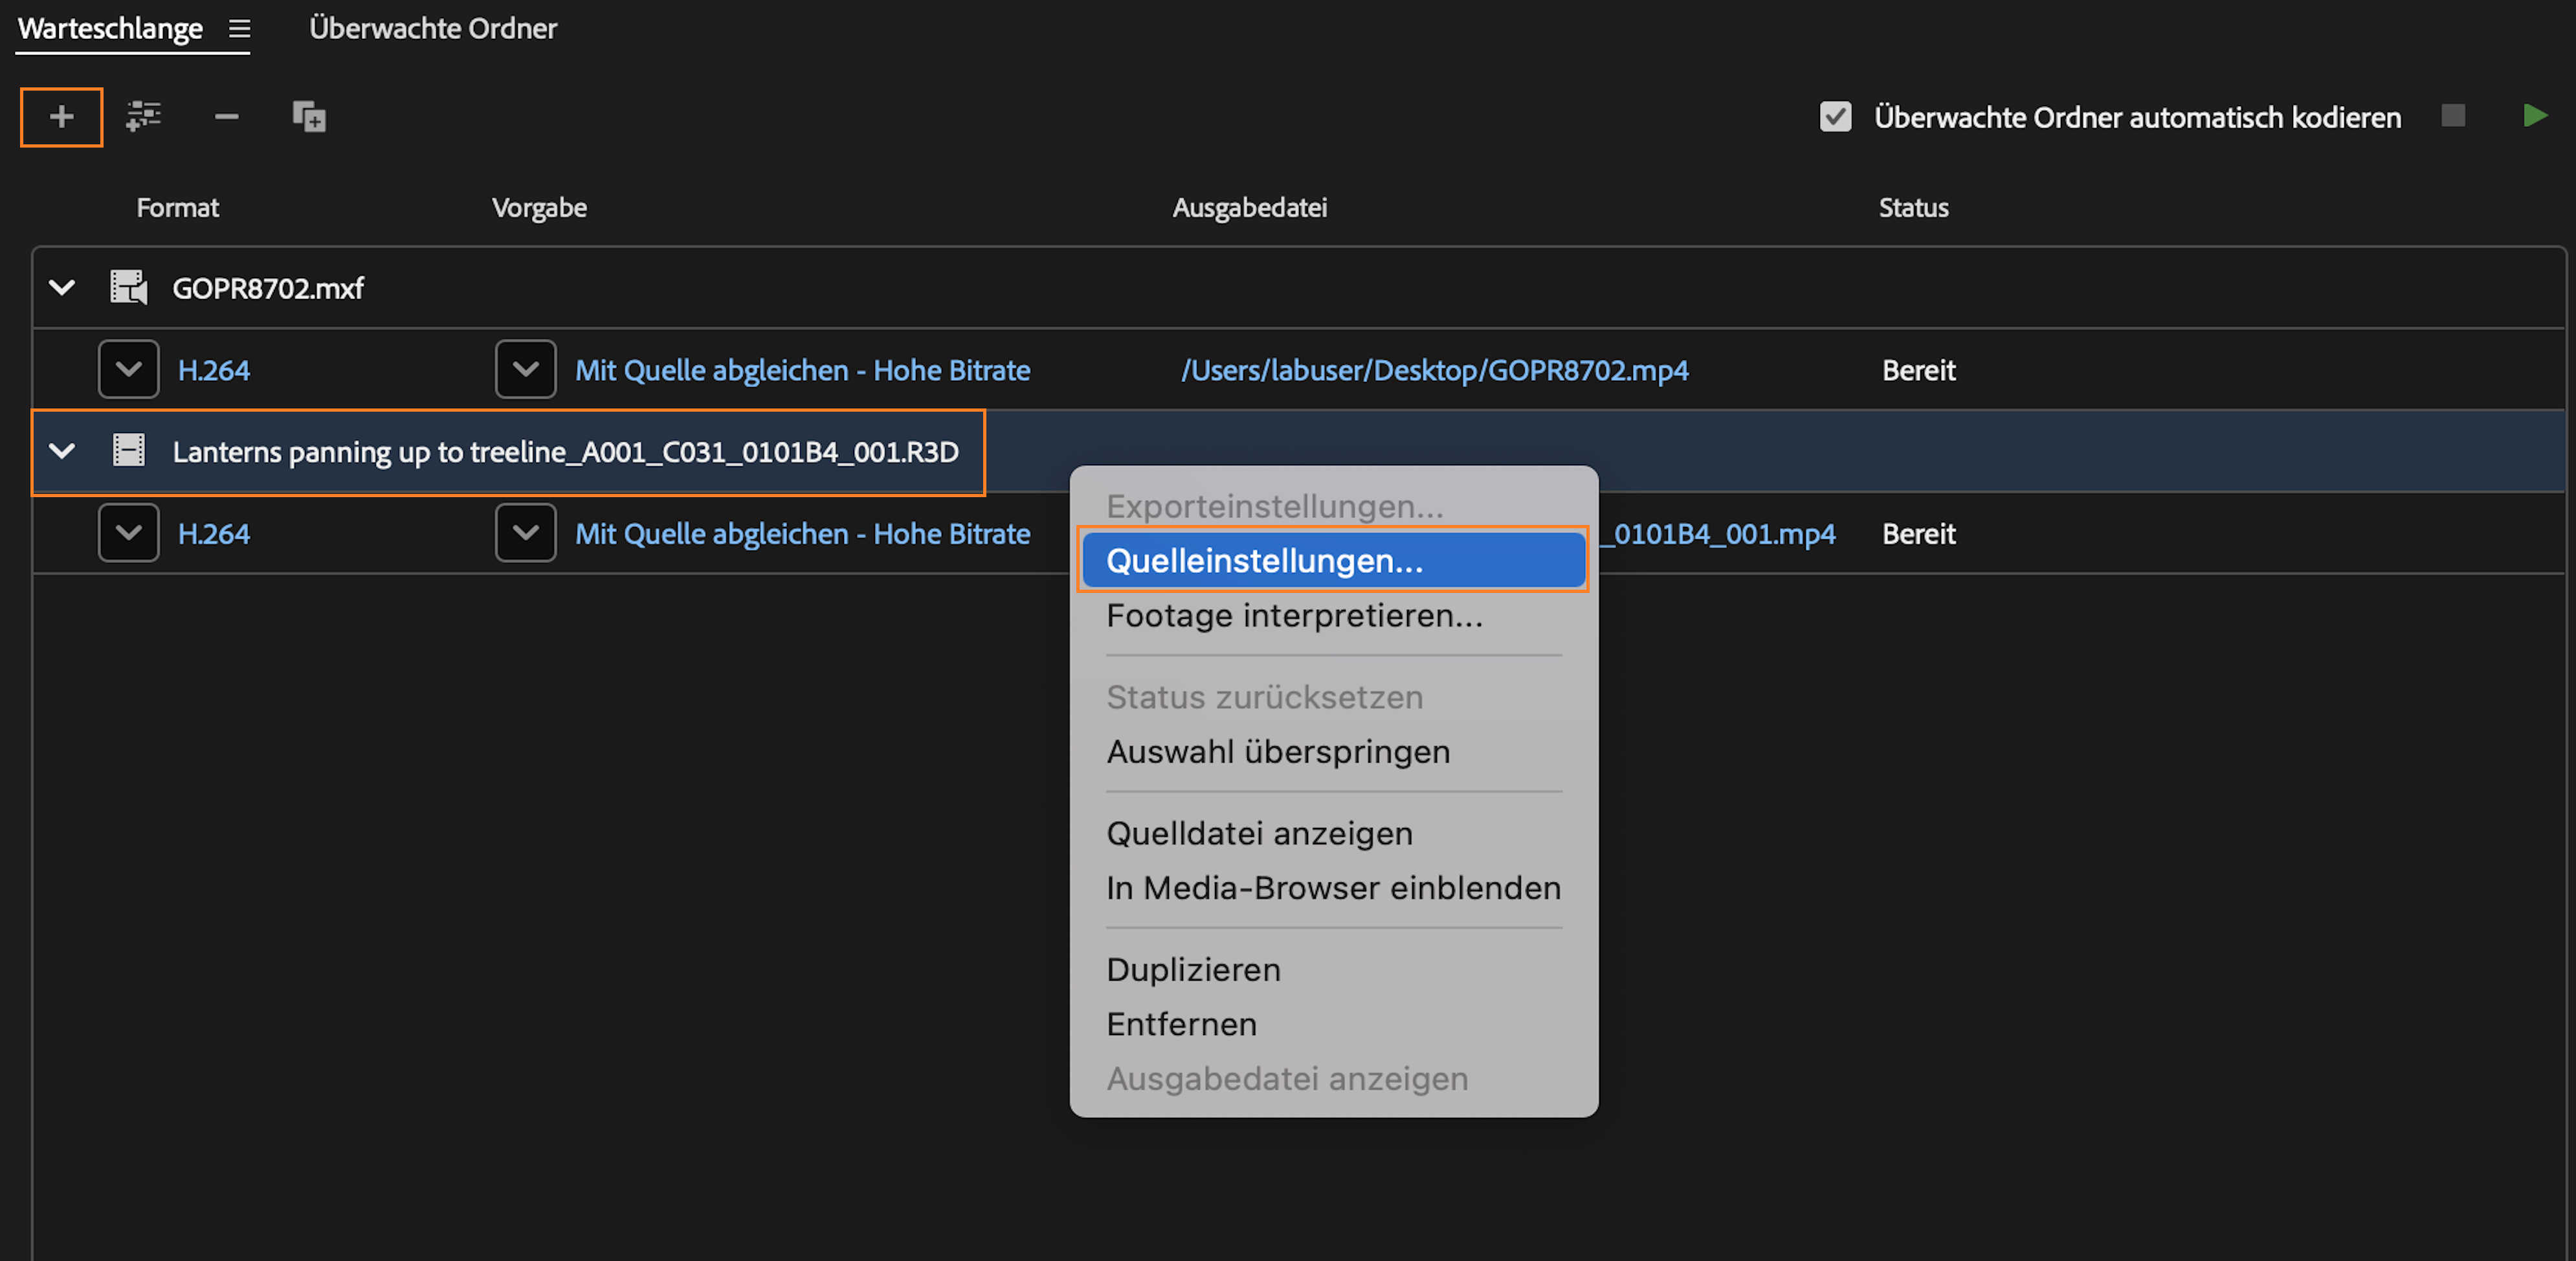Click Mit Quelle abgleichen - Hohe Bitrate preset text
This screenshot has width=2576, height=1261.
pos(802,369)
